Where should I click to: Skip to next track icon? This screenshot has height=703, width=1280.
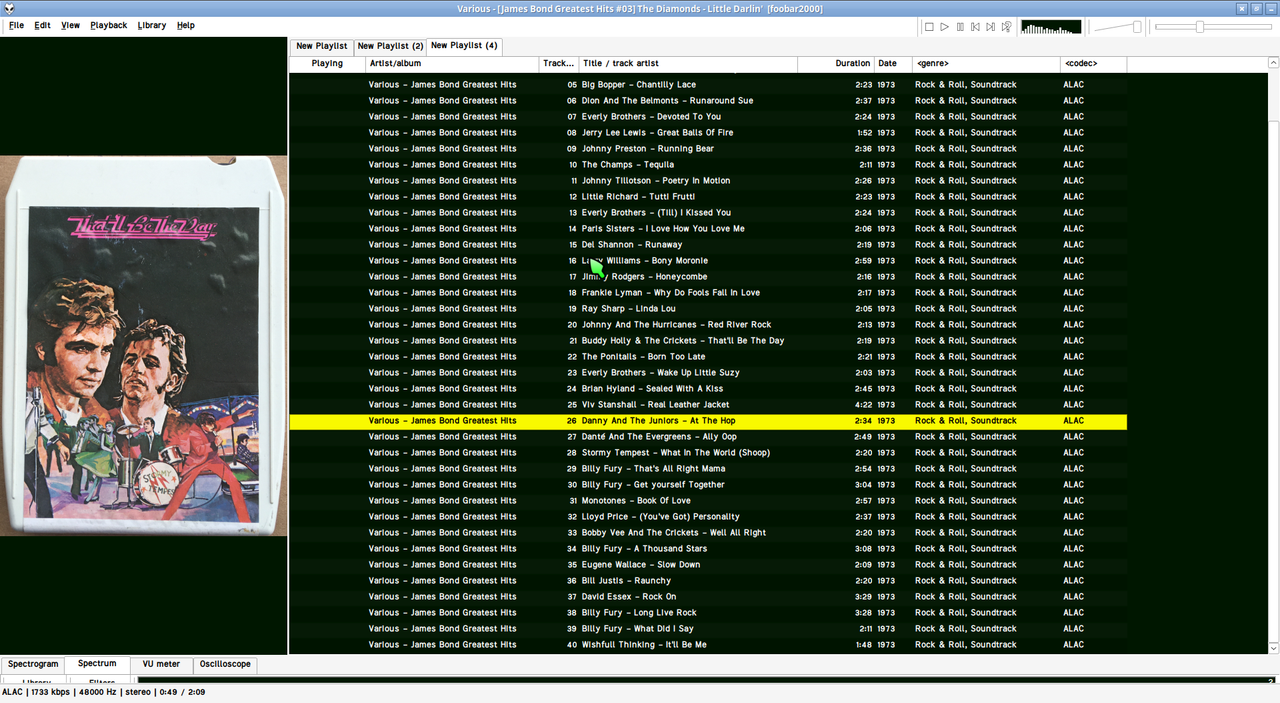click(x=991, y=27)
